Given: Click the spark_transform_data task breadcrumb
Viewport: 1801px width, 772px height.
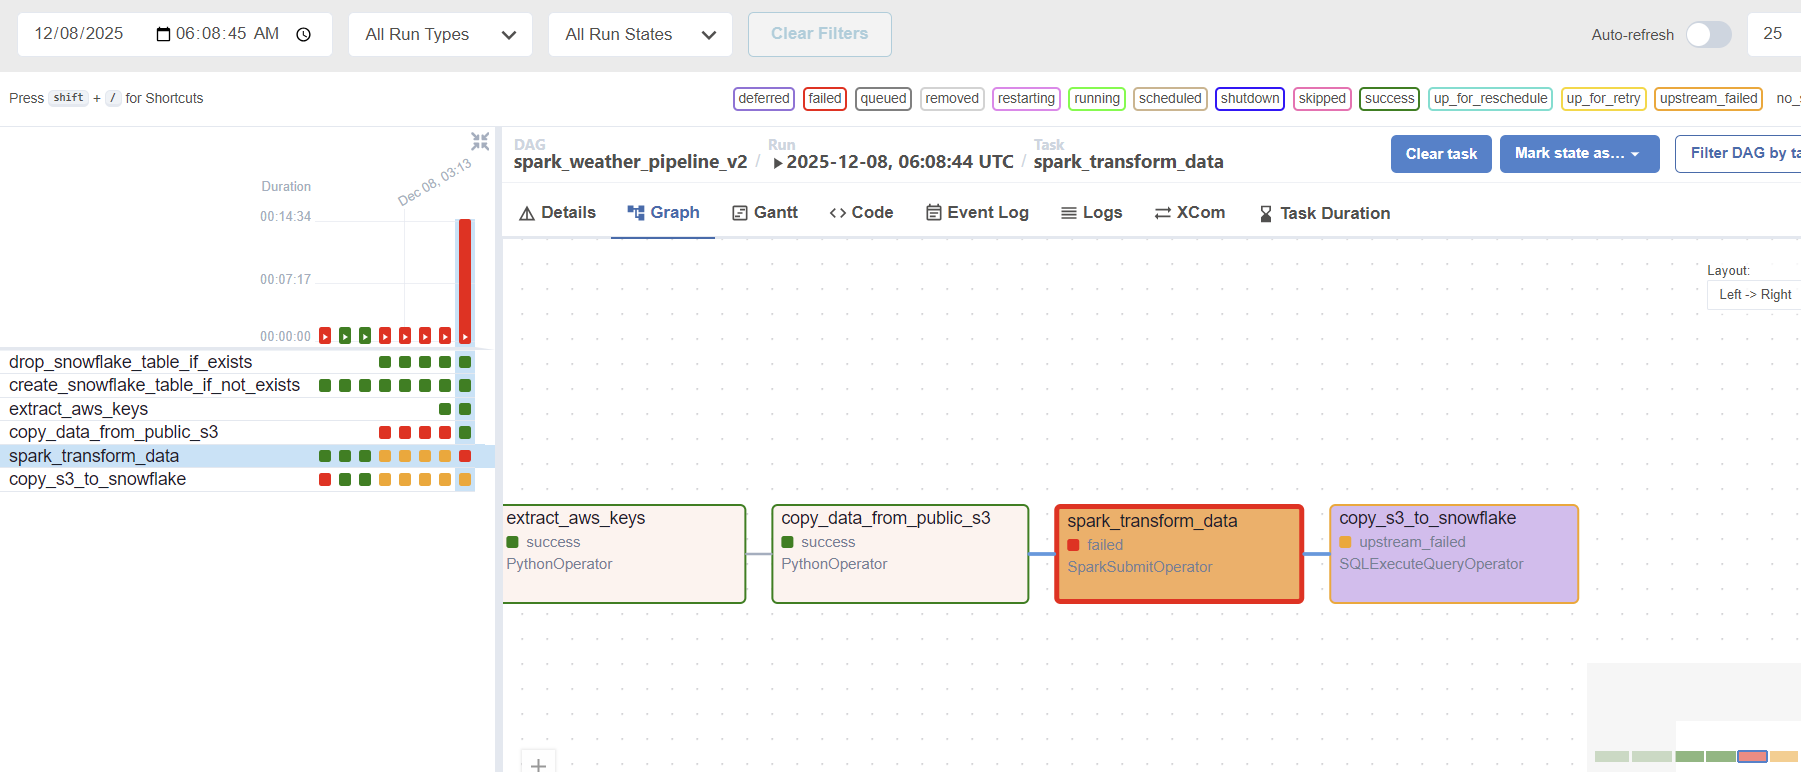Looking at the screenshot, I should coord(1128,162).
